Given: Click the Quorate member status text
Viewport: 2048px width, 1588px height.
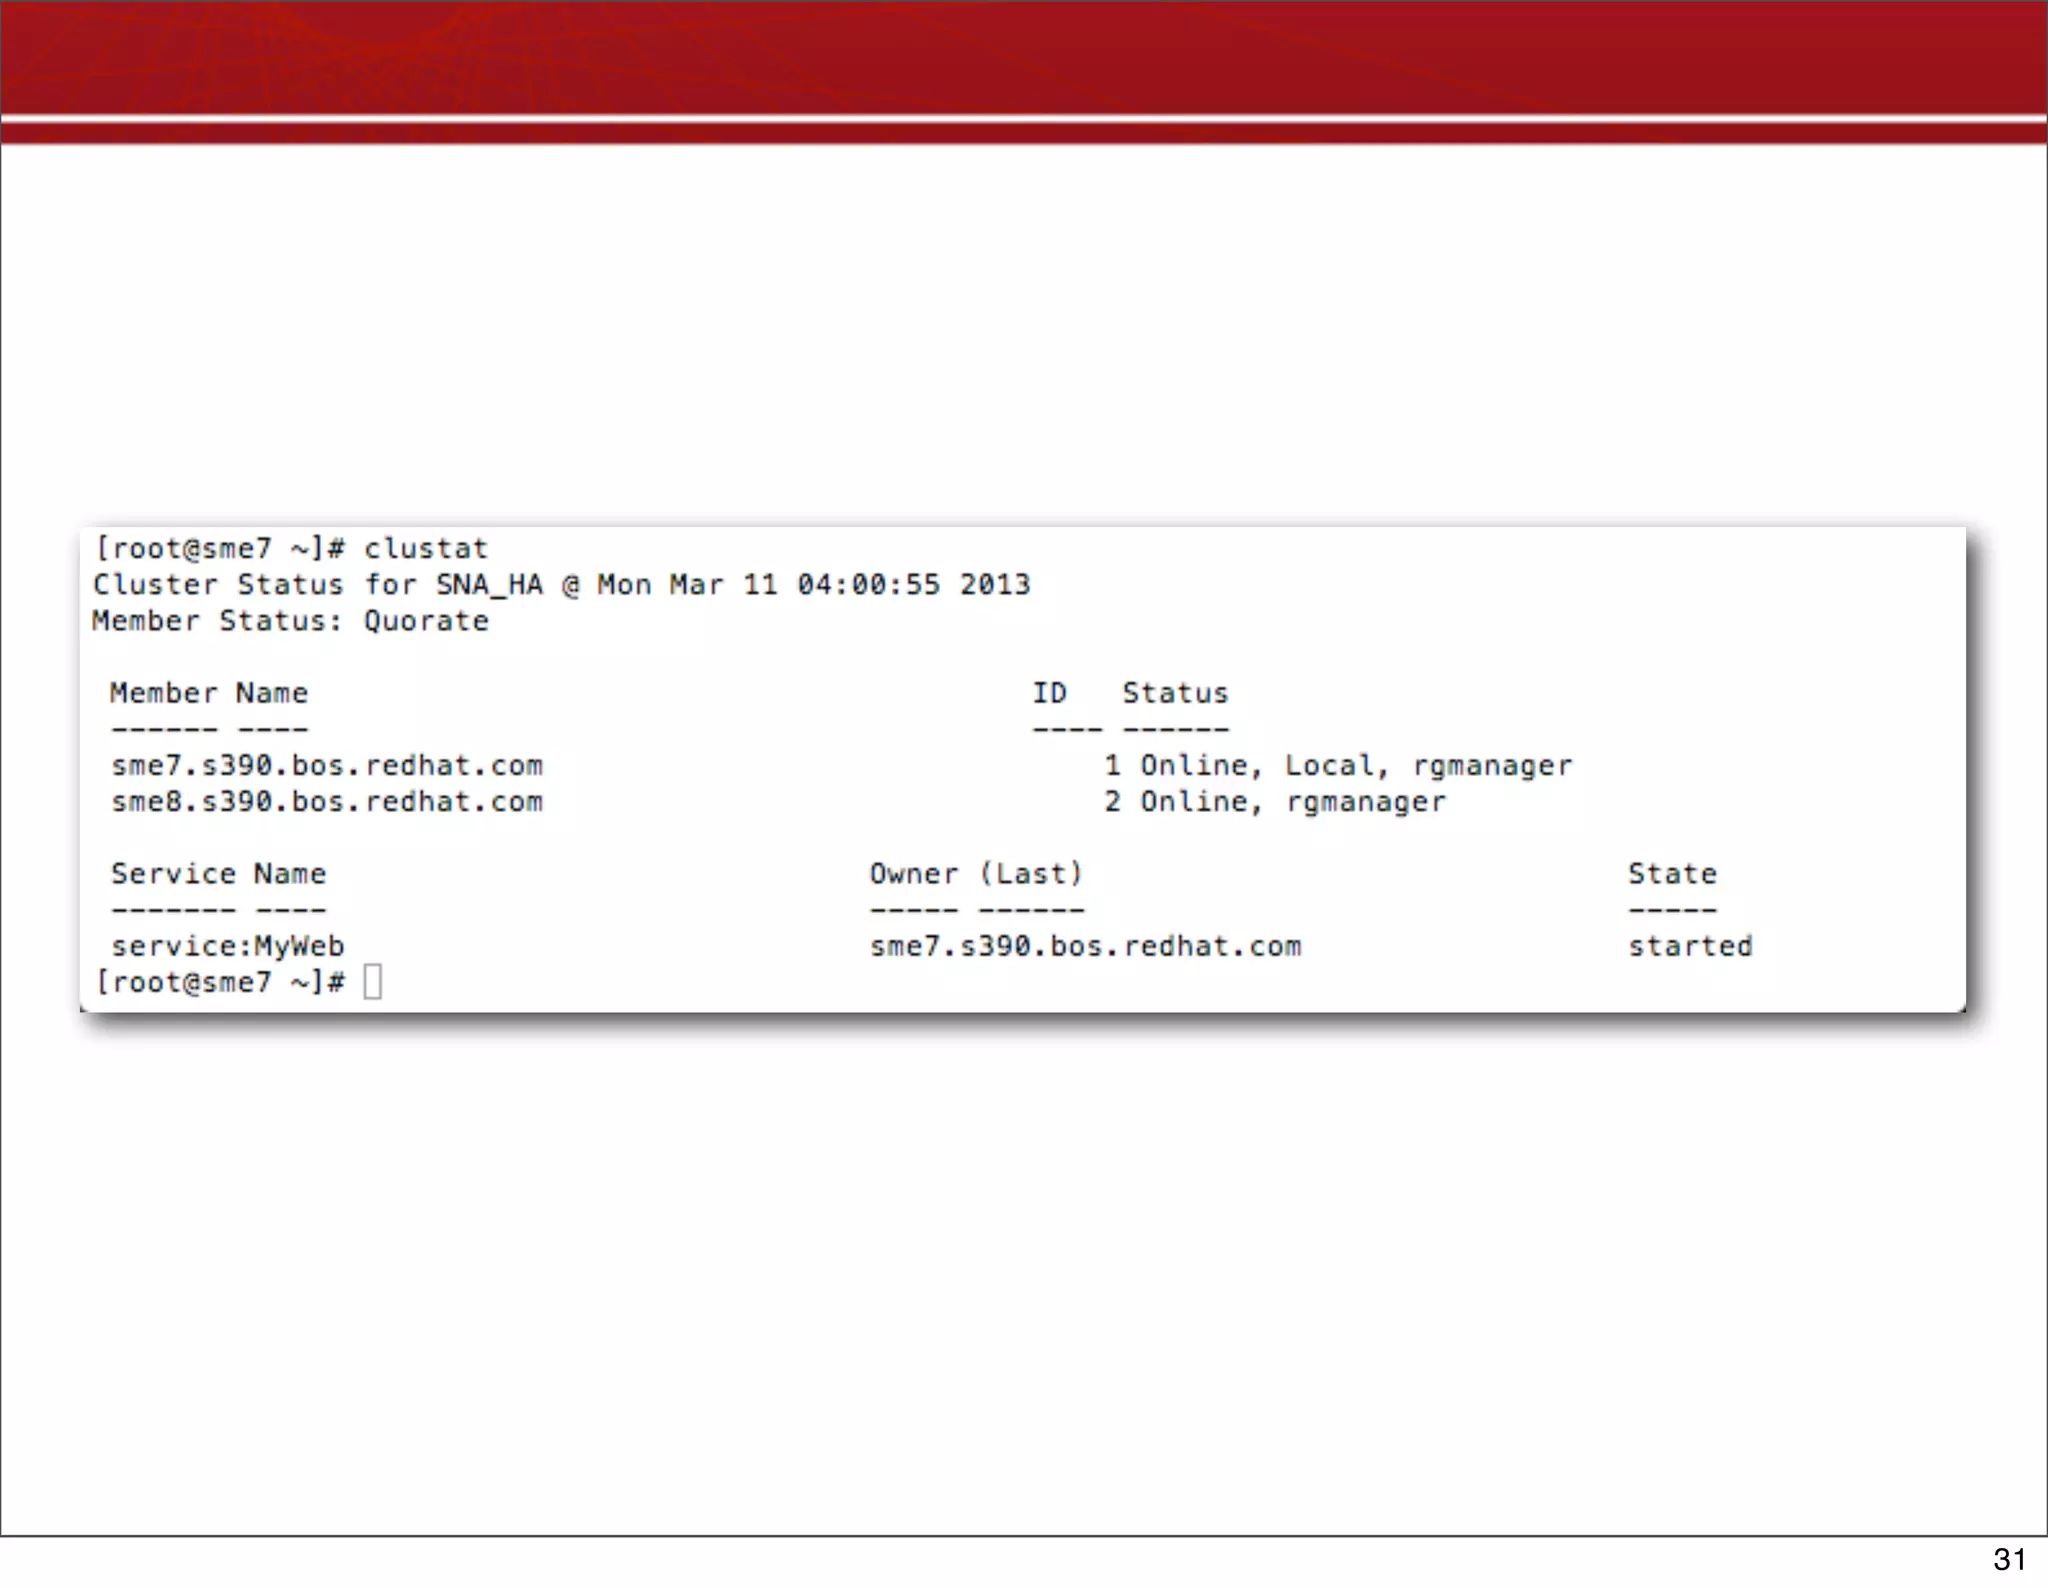Looking at the screenshot, I should (x=426, y=621).
